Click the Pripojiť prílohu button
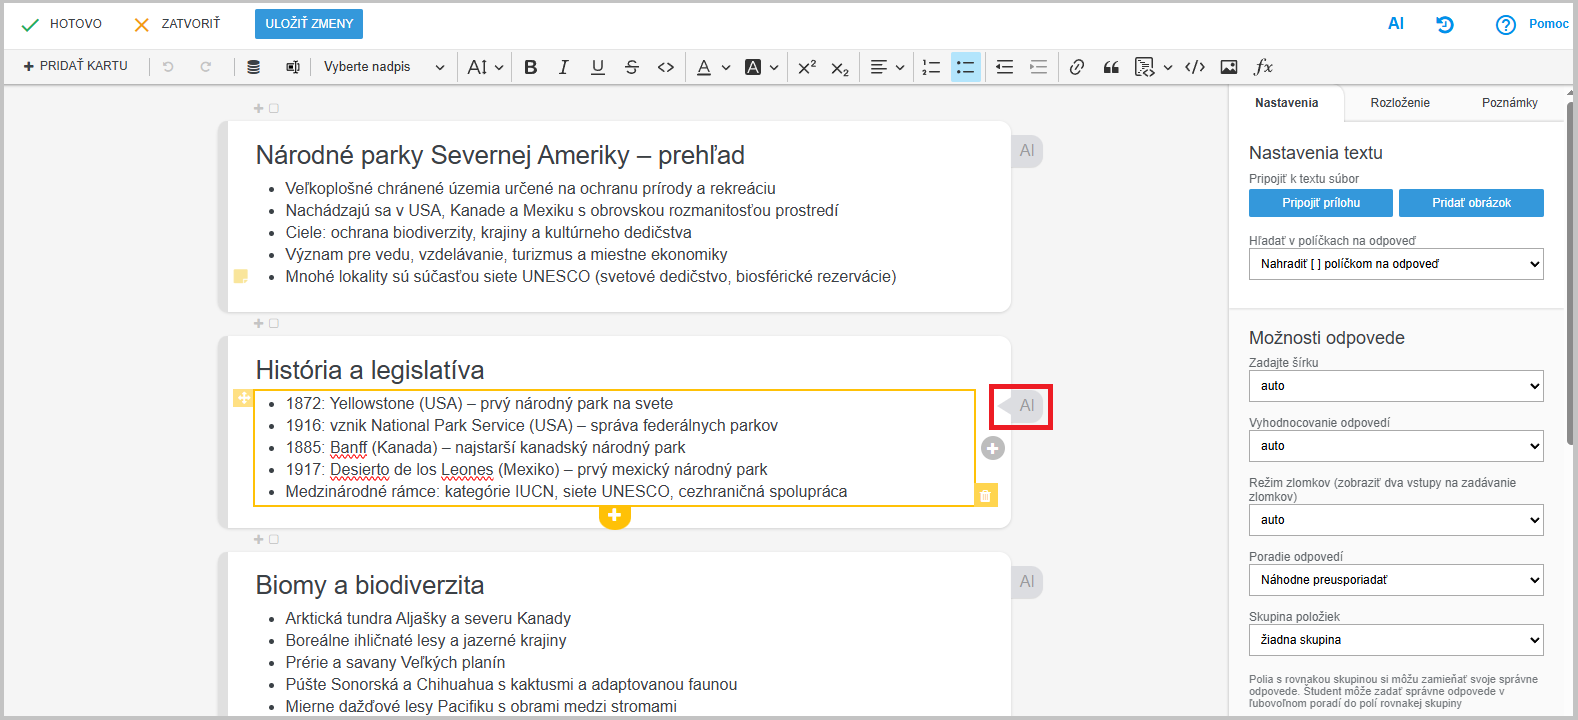Image resolution: width=1578 pixels, height=720 pixels. pyautogui.click(x=1320, y=203)
